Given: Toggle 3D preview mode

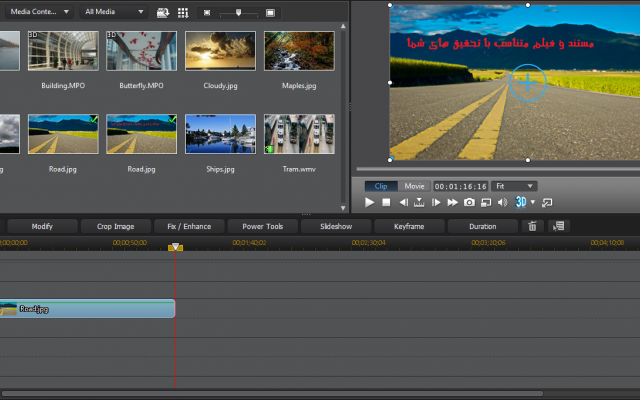Looking at the screenshot, I should click(520, 202).
